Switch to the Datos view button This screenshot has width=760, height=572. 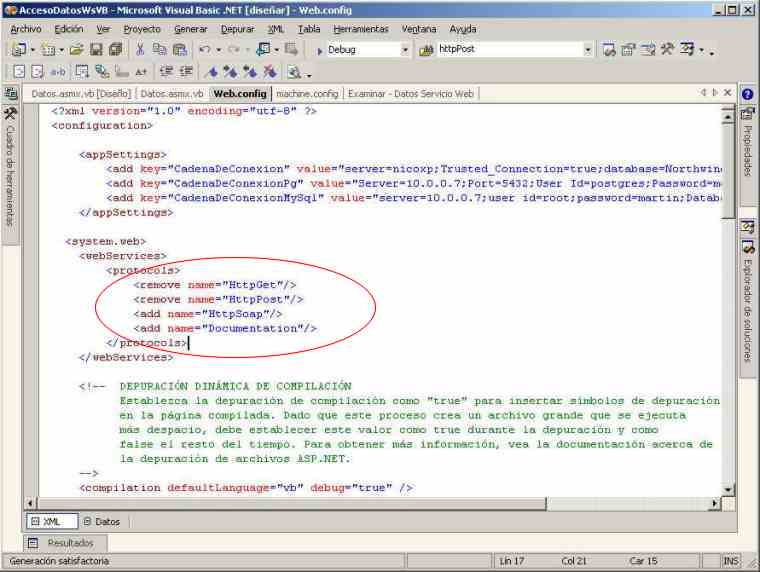click(102, 522)
